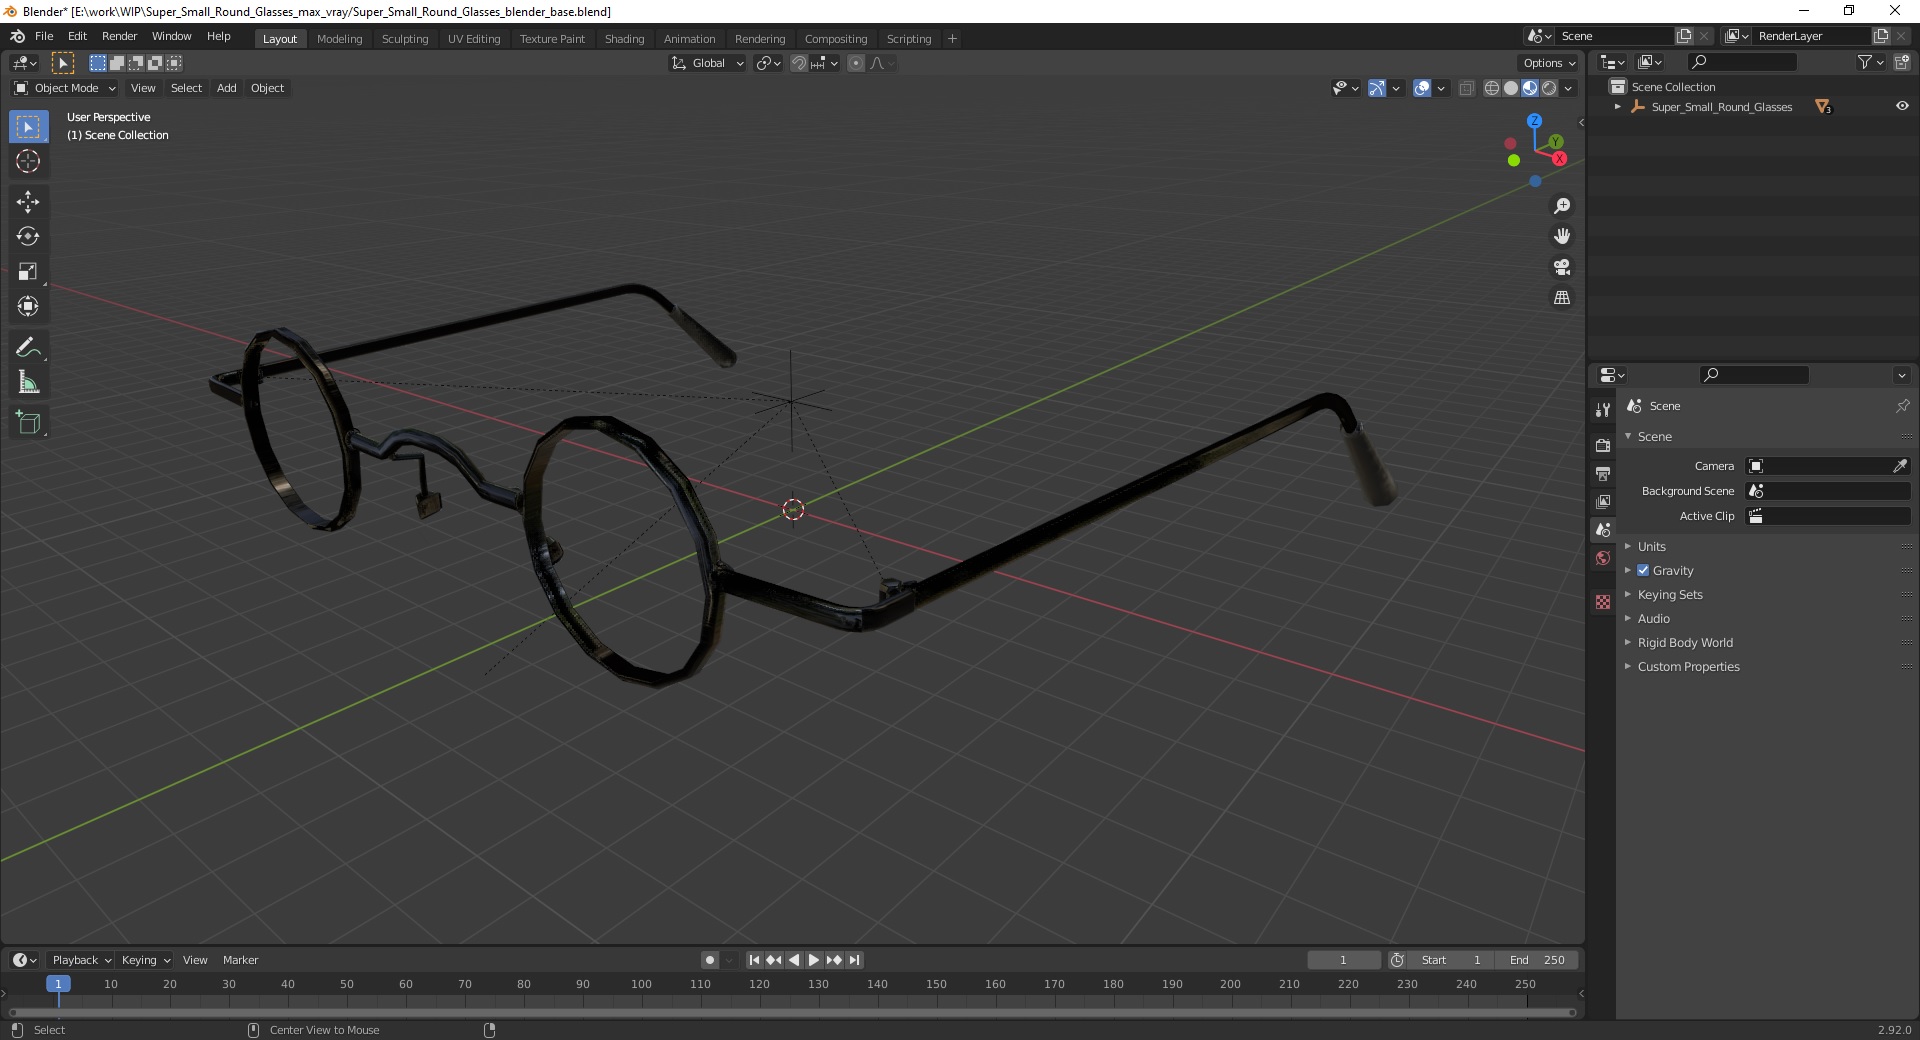The height and width of the screenshot is (1040, 1920).
Task: Toggle the Gravity checkbox
Action: point(1643,570)
